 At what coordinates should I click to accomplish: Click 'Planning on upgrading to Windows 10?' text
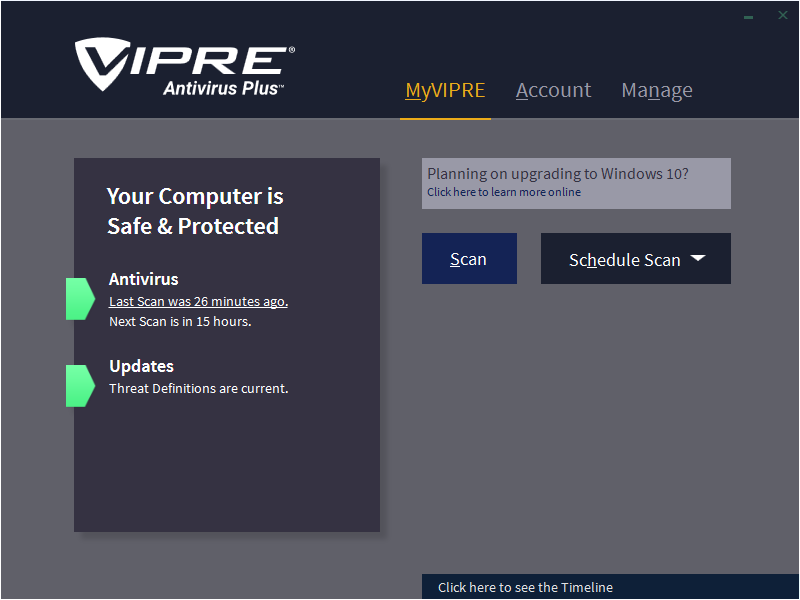pos(558,174)
